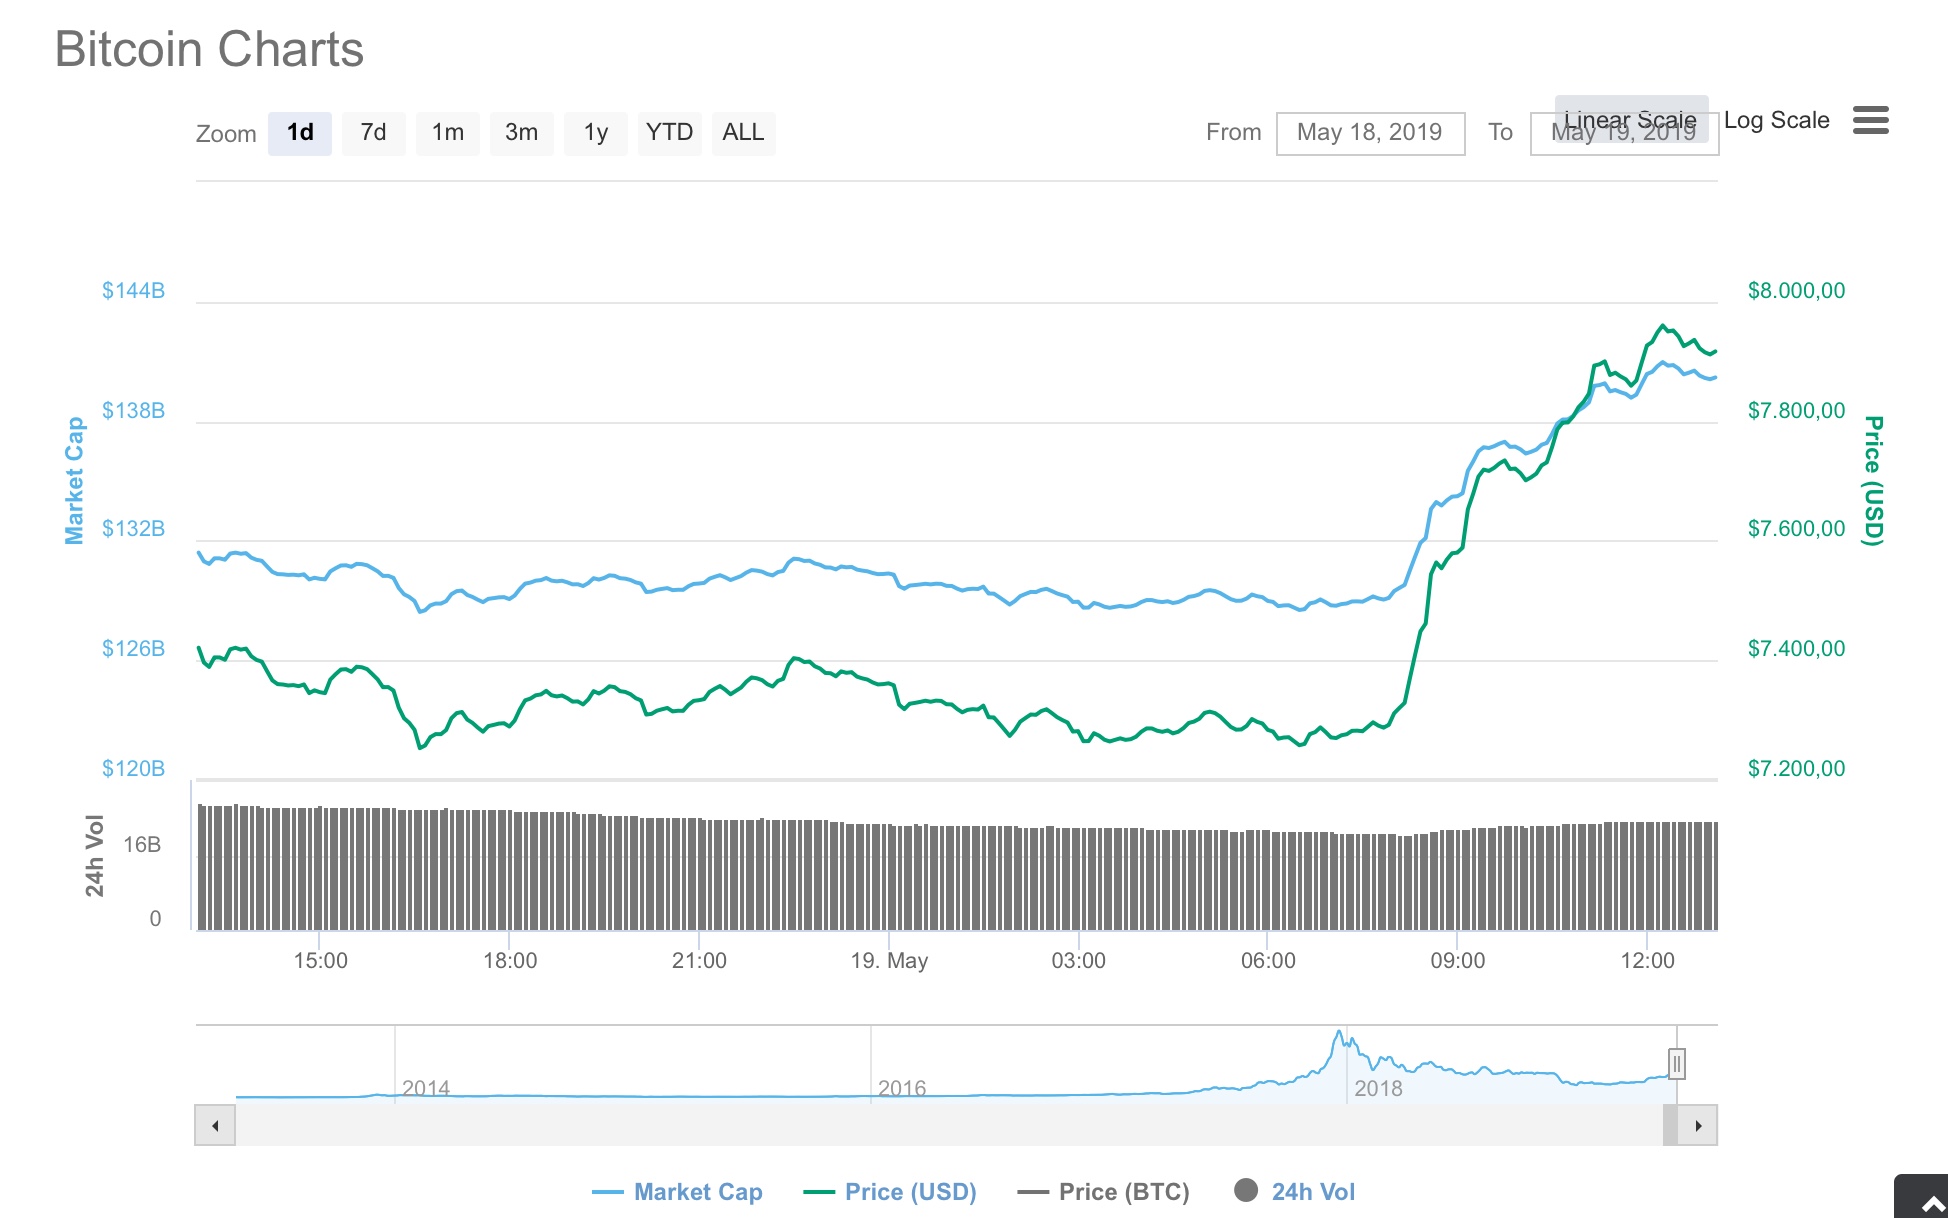Click the Market Cap axis title

pos(74,481)
